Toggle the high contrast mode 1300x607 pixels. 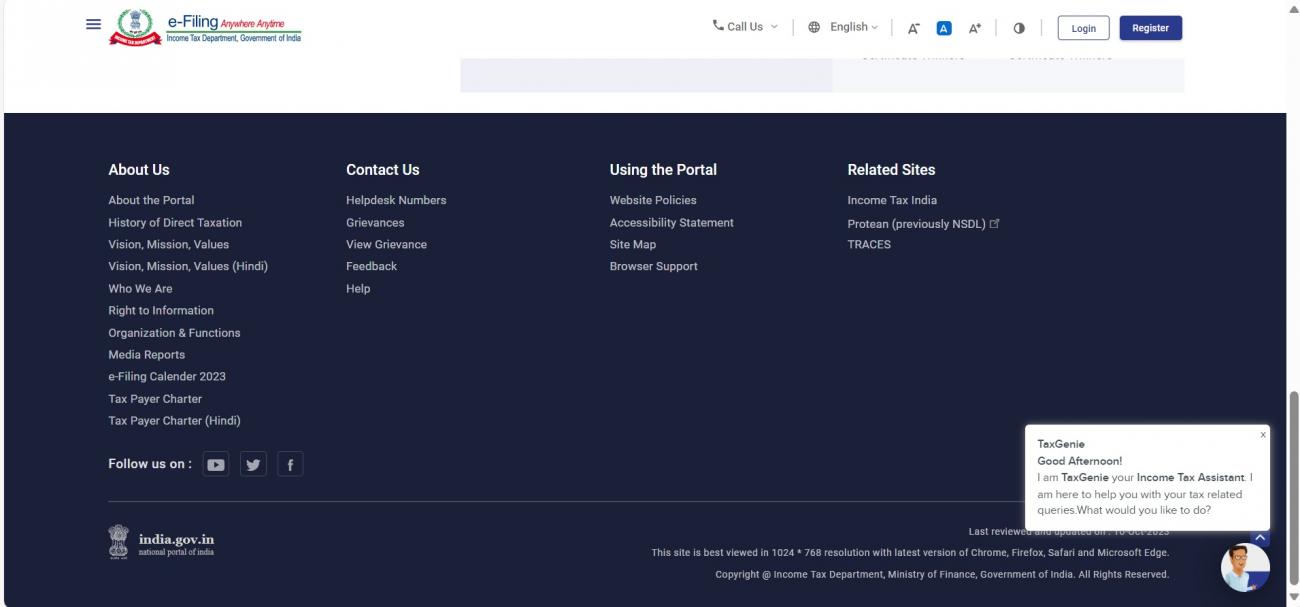(1019, 28)
